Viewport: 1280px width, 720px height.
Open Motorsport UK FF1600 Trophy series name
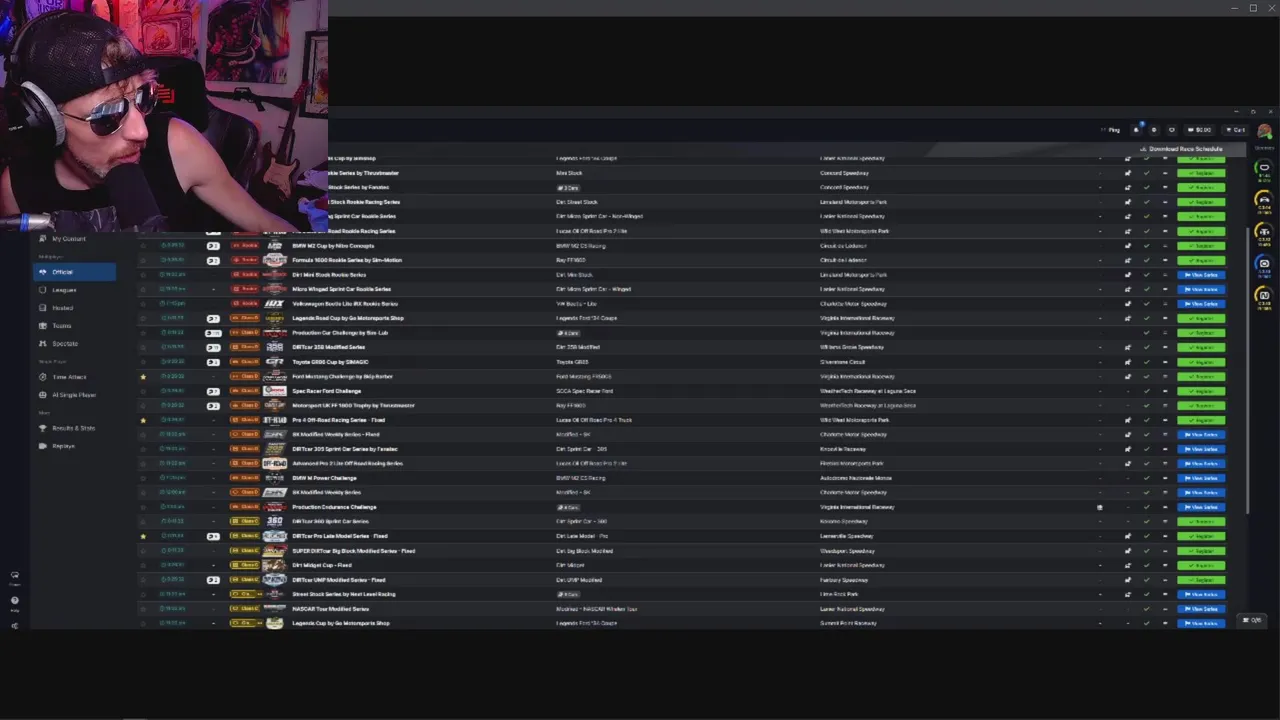click(353, 406)
